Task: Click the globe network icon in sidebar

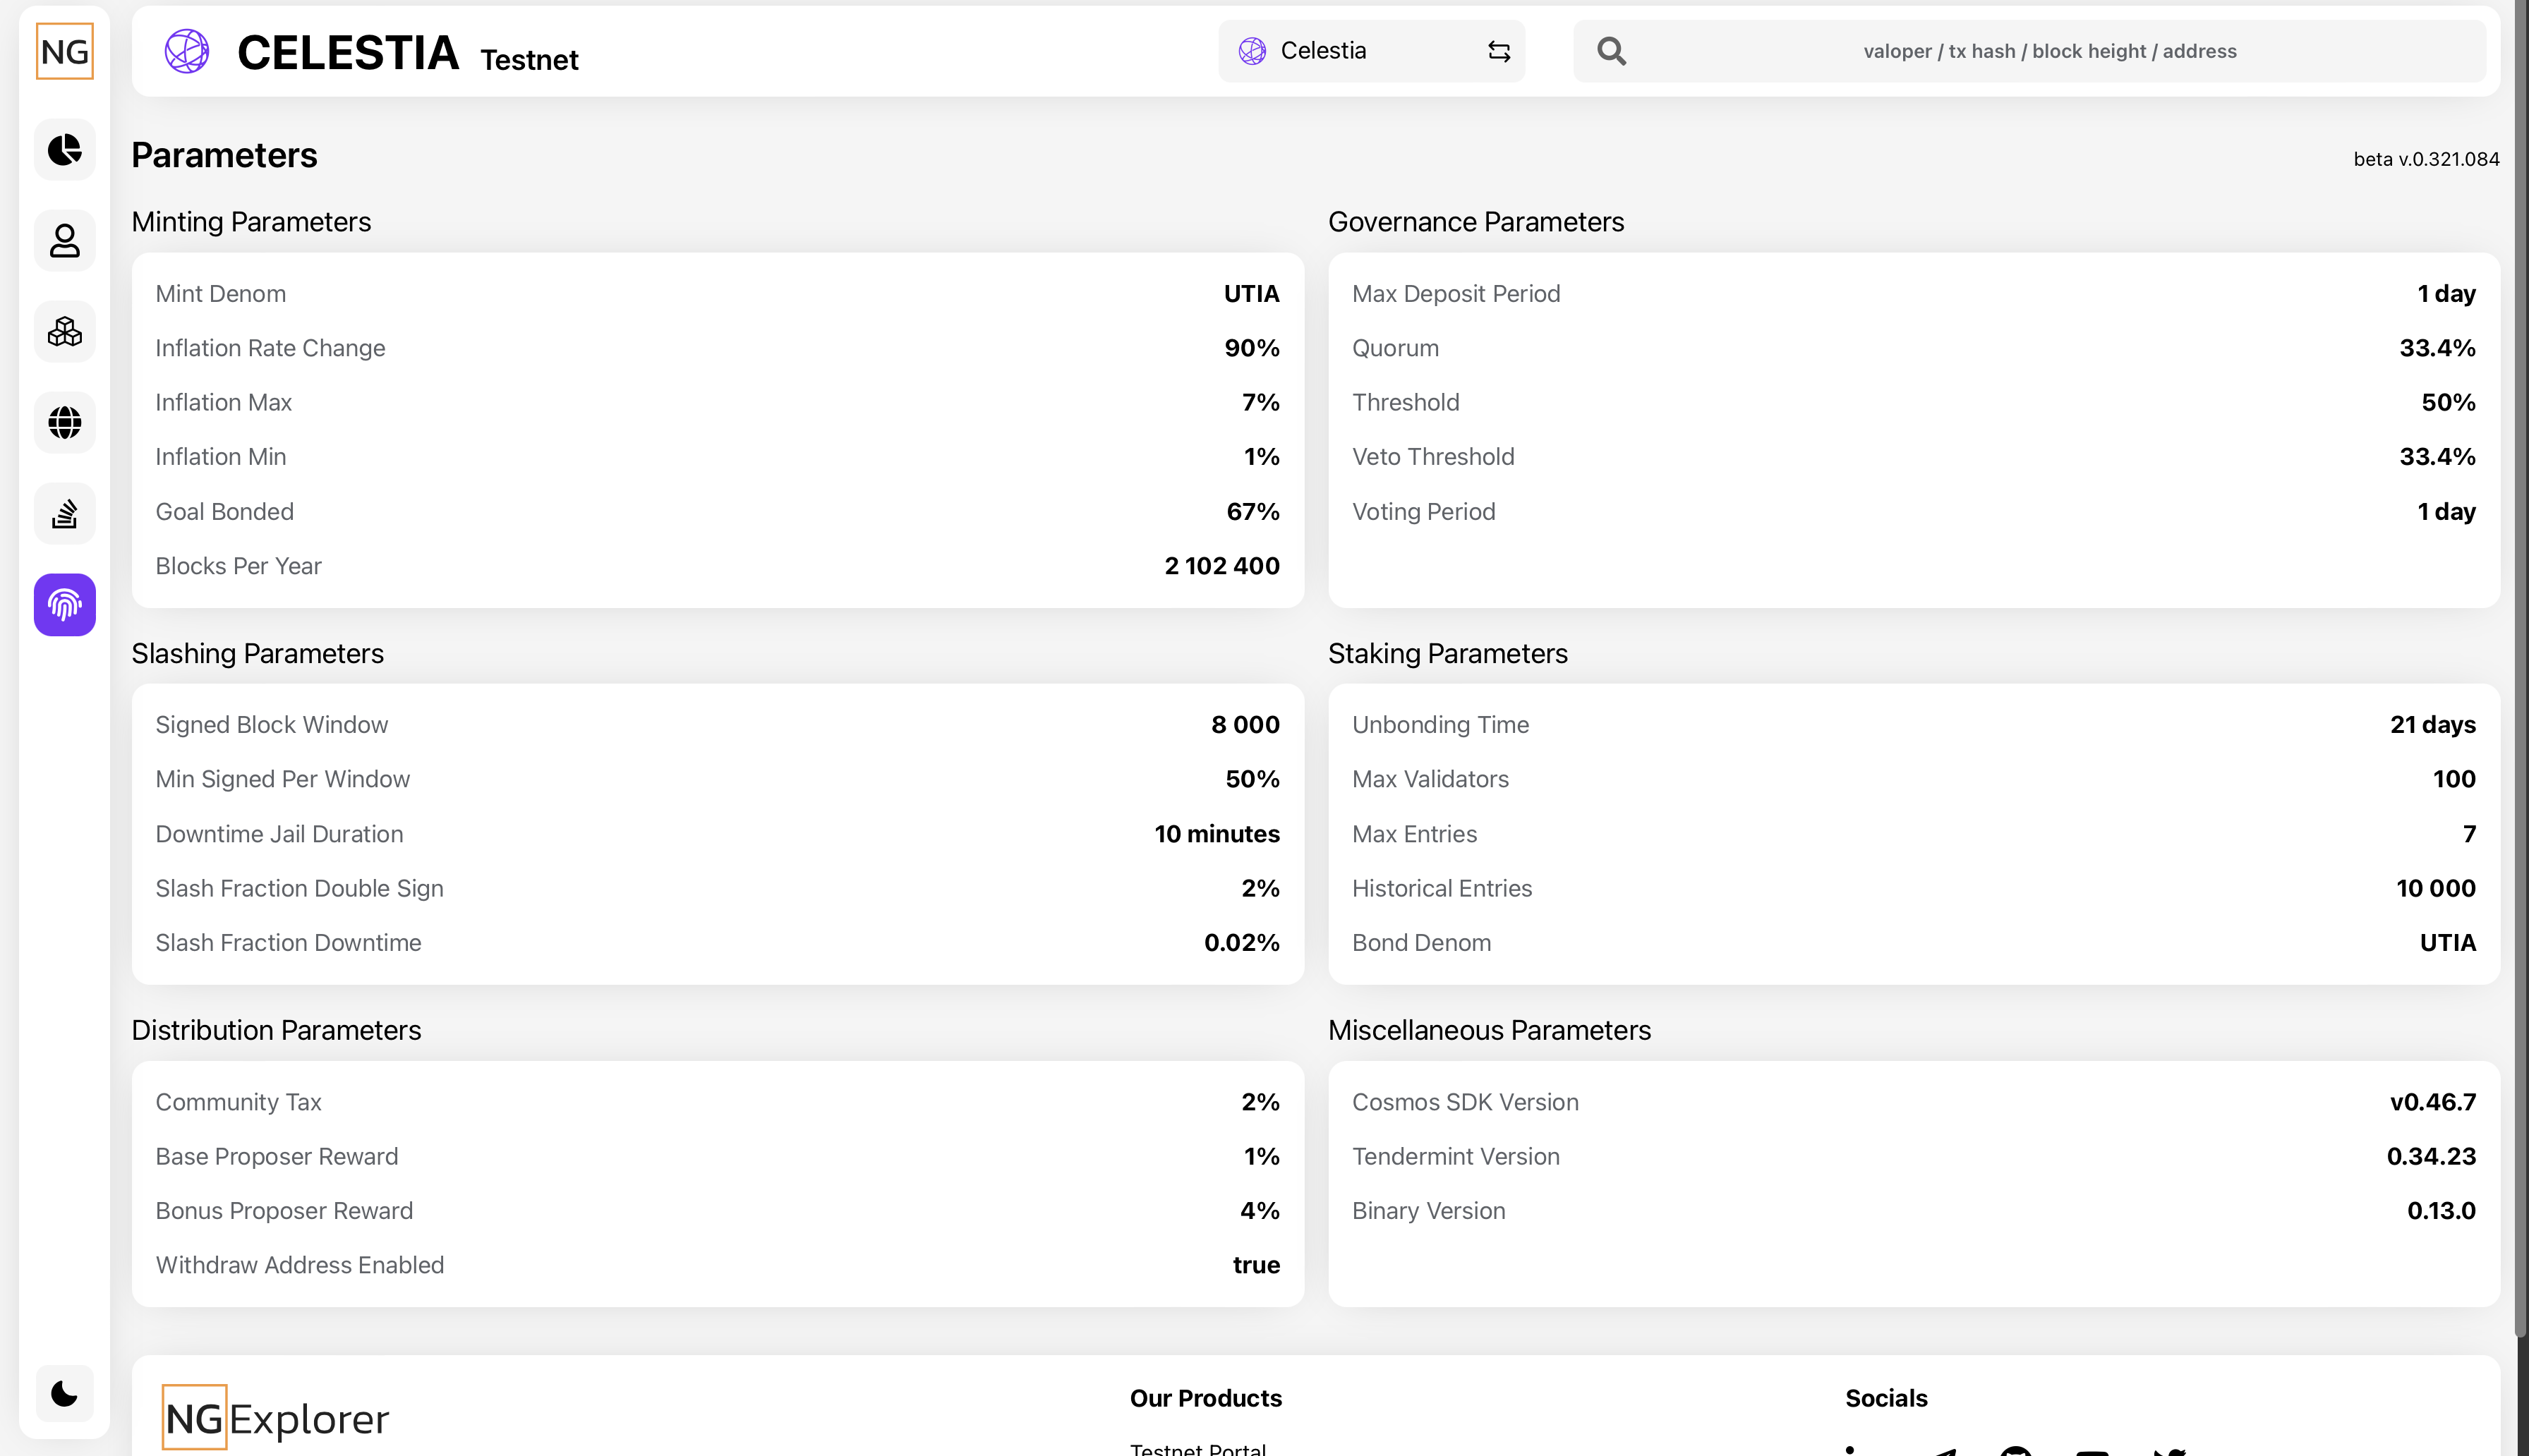Action: tap(64, 422)
